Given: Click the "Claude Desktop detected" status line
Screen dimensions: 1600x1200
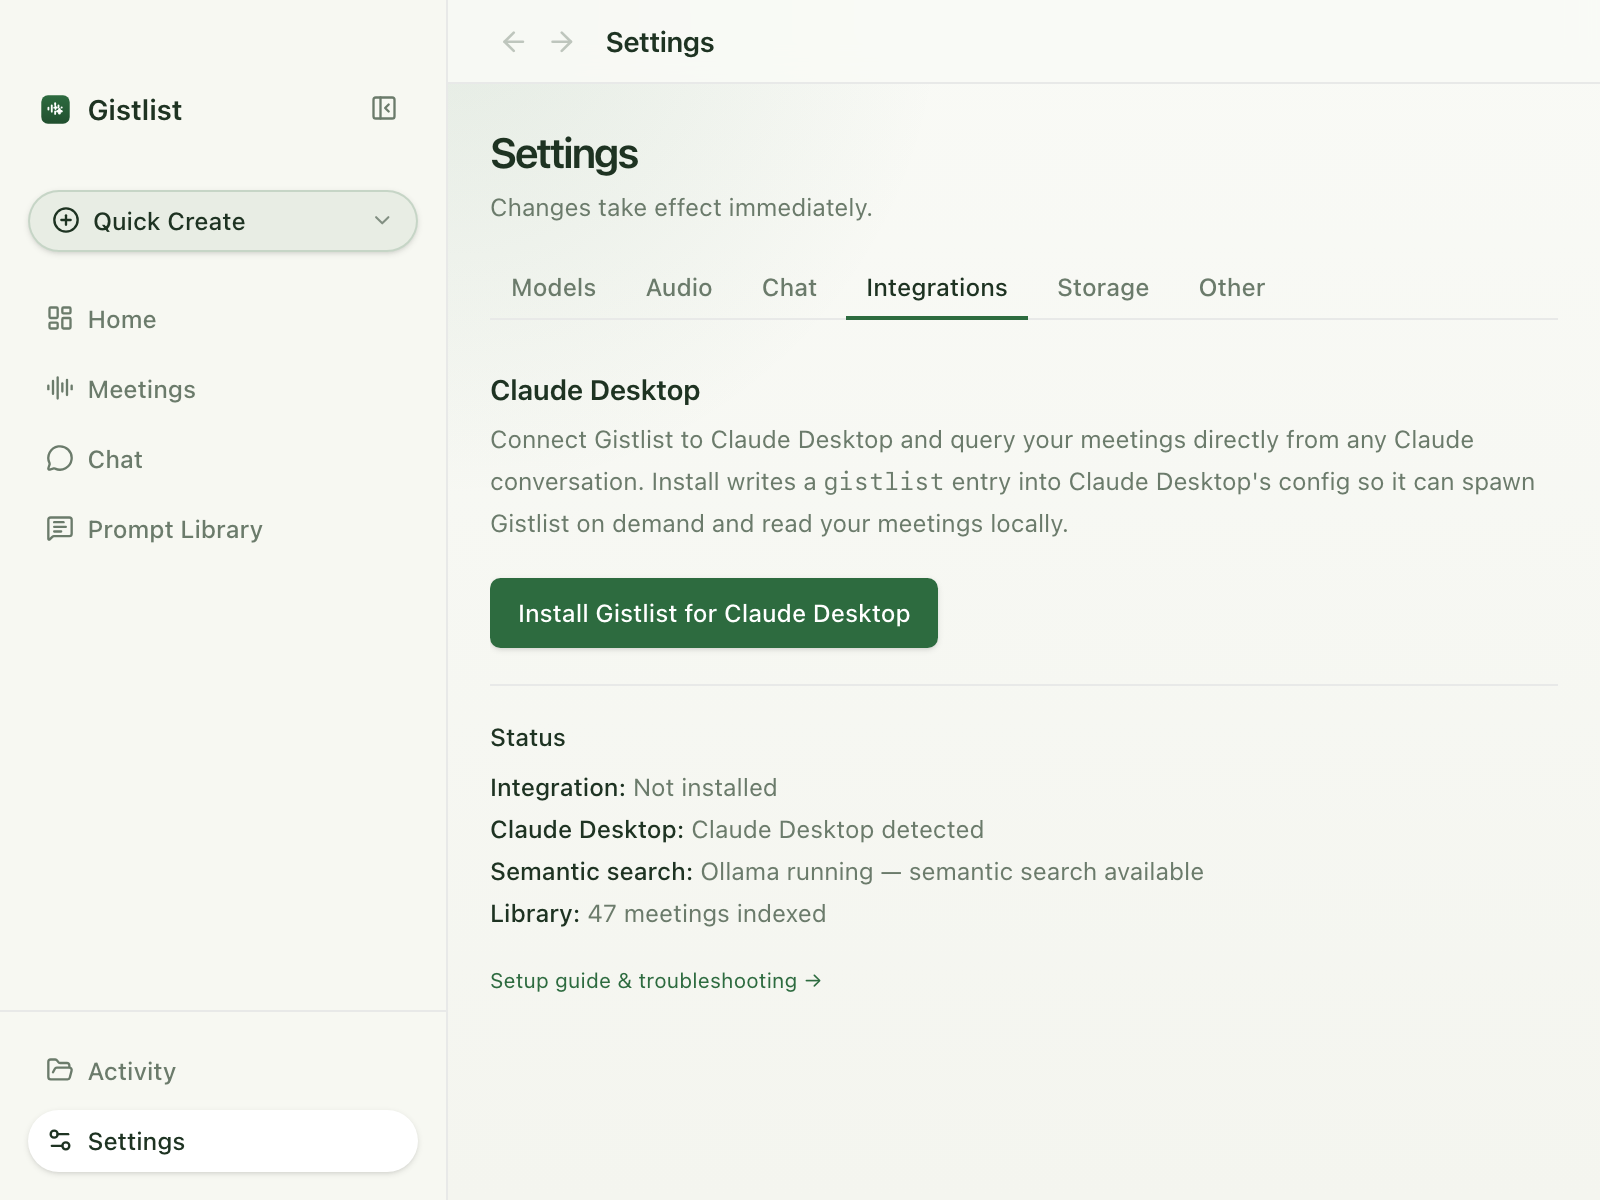Looking at the screenshot, I should pos(737,830).
